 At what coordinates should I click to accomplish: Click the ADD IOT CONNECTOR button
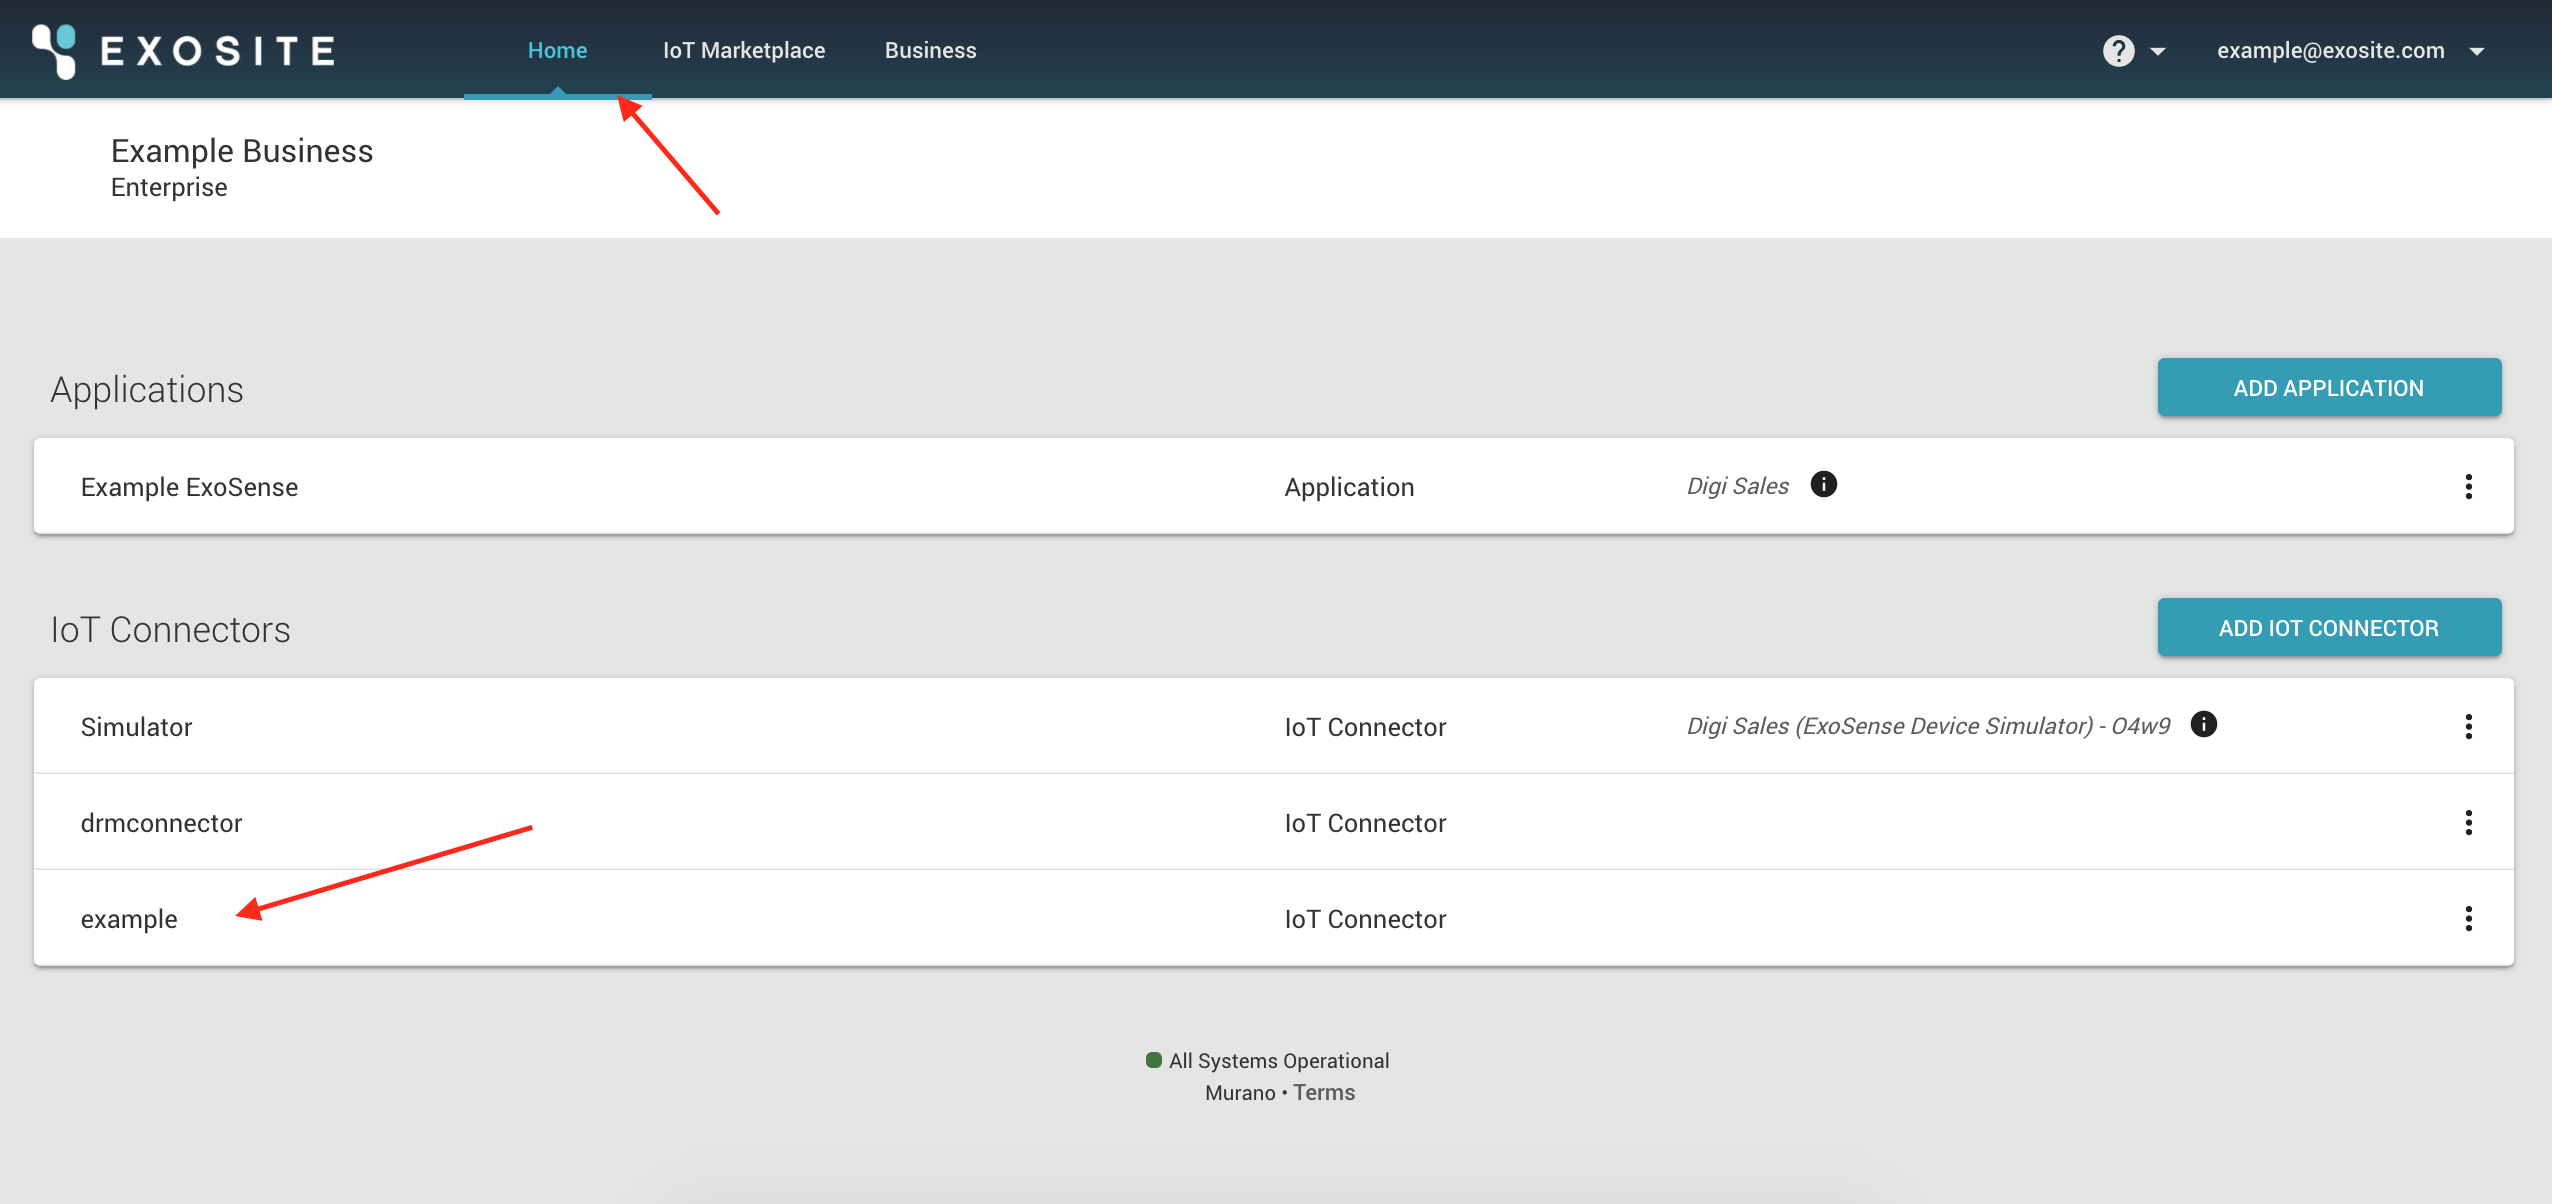2328,627
